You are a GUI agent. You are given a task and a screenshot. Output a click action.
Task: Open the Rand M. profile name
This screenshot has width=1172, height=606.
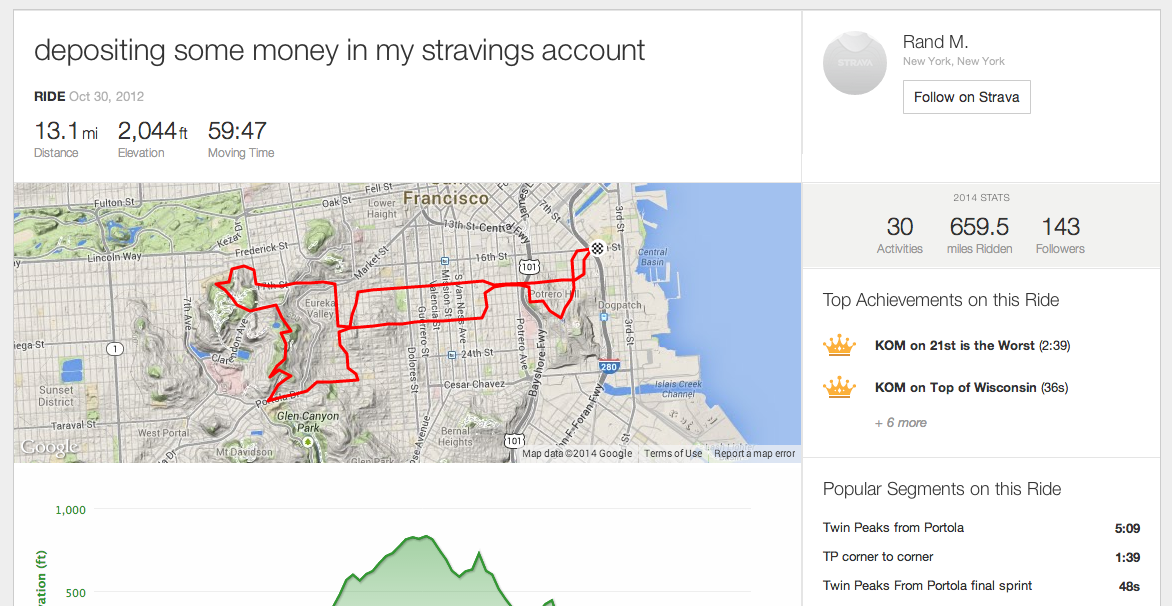click(x=934, y=42)
